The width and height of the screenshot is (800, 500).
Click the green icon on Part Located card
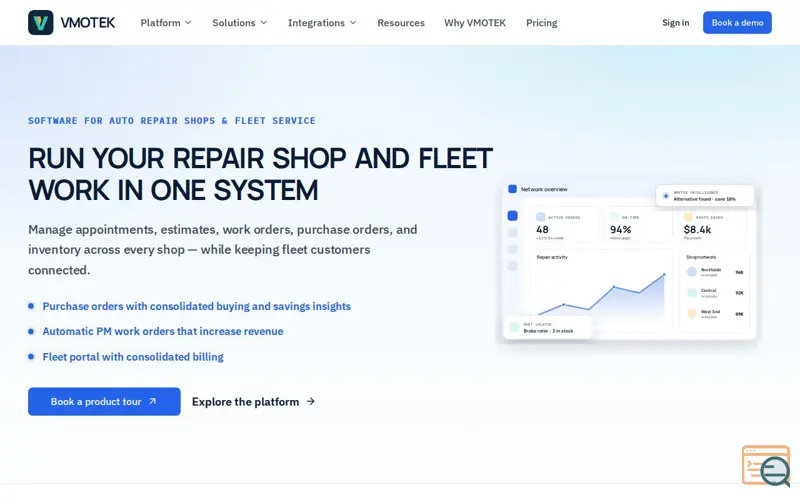514,328
